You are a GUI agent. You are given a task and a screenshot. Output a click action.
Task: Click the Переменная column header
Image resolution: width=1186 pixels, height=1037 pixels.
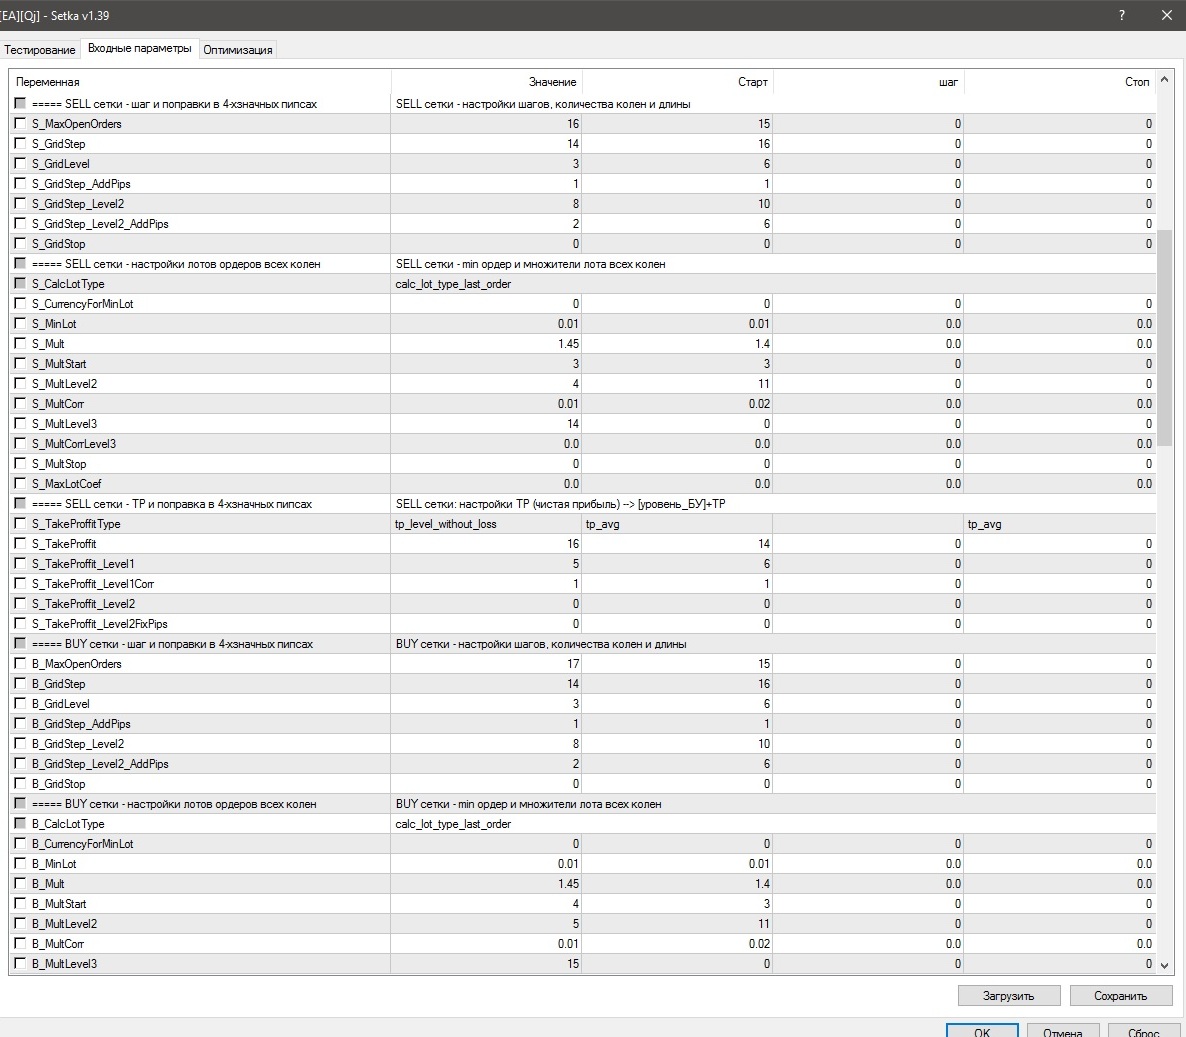coord(200,82)
